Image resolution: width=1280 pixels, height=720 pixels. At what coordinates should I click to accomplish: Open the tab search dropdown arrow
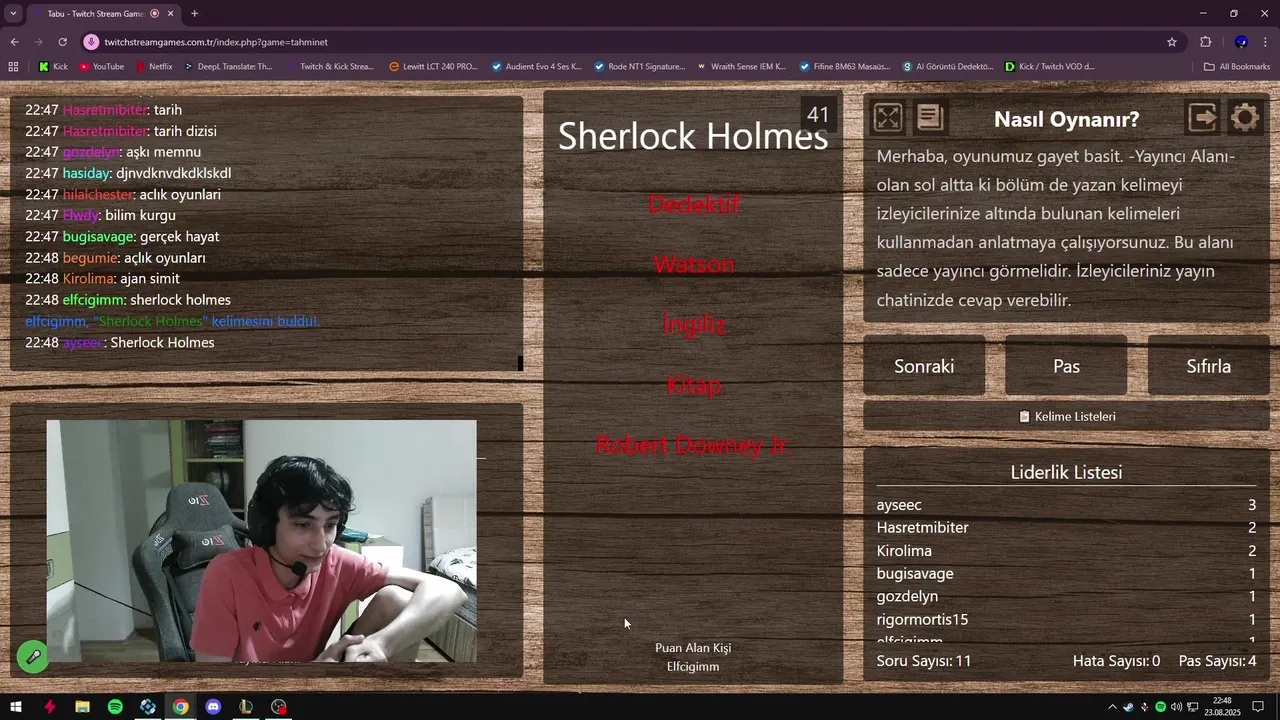click(13, 14)
